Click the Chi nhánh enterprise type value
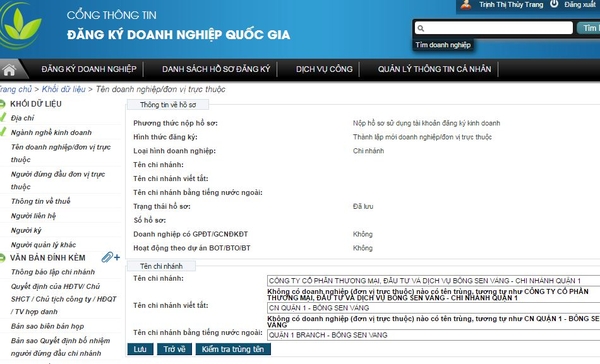The height and width of the screenshot is (364, 600). [368, 151]
